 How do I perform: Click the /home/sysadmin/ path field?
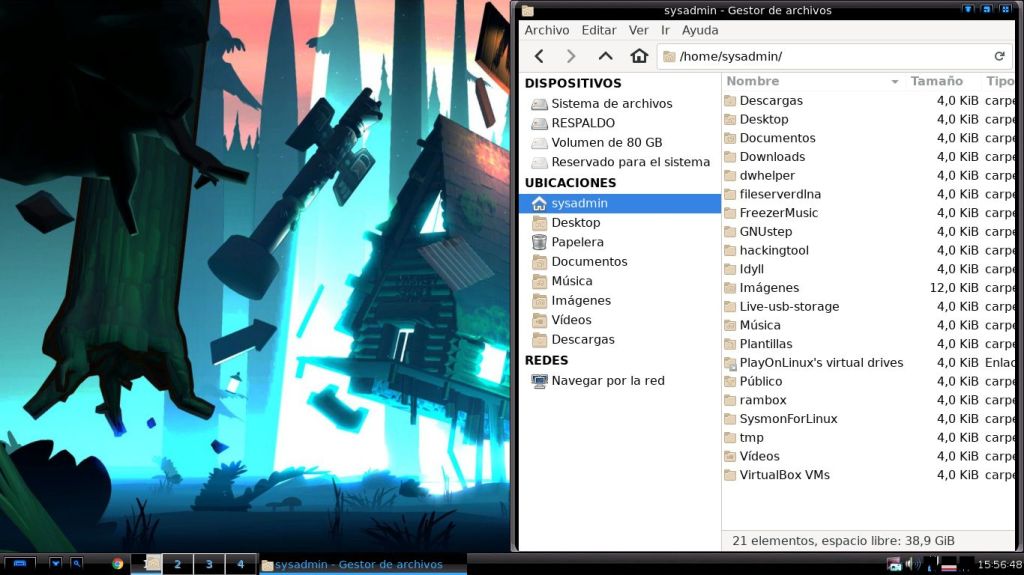830,56
